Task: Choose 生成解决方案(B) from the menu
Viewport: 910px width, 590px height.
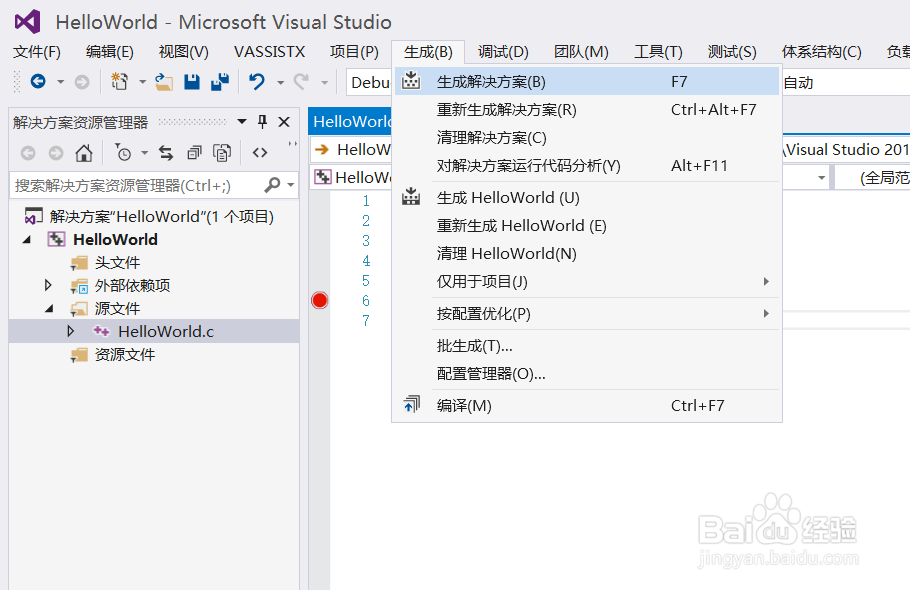Action: 588,82
